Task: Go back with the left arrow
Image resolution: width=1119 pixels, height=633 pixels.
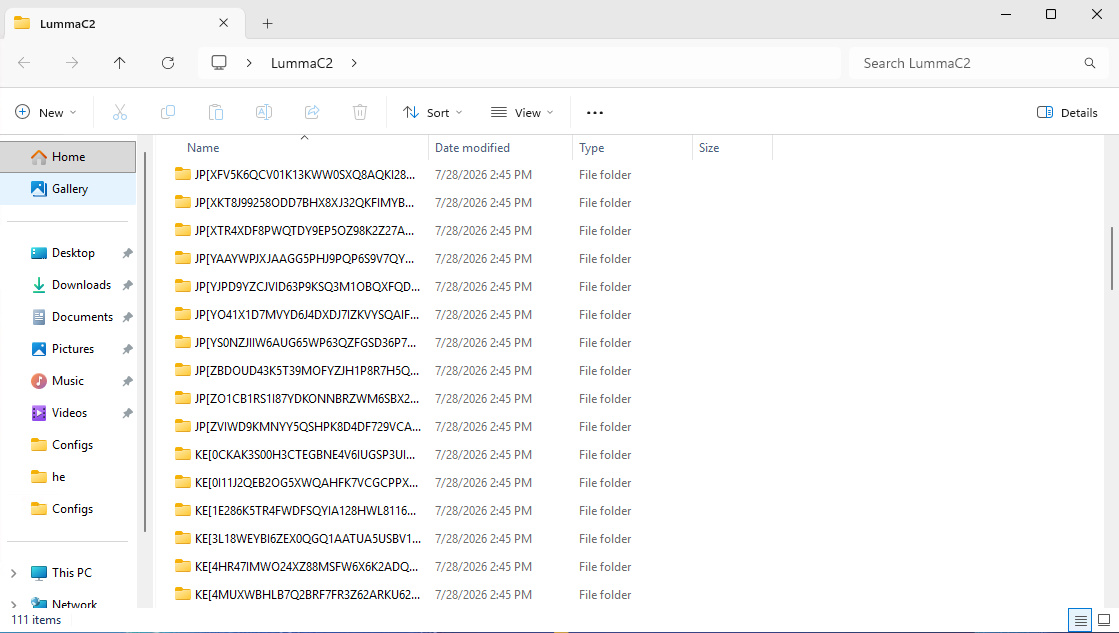Action: 24,63
